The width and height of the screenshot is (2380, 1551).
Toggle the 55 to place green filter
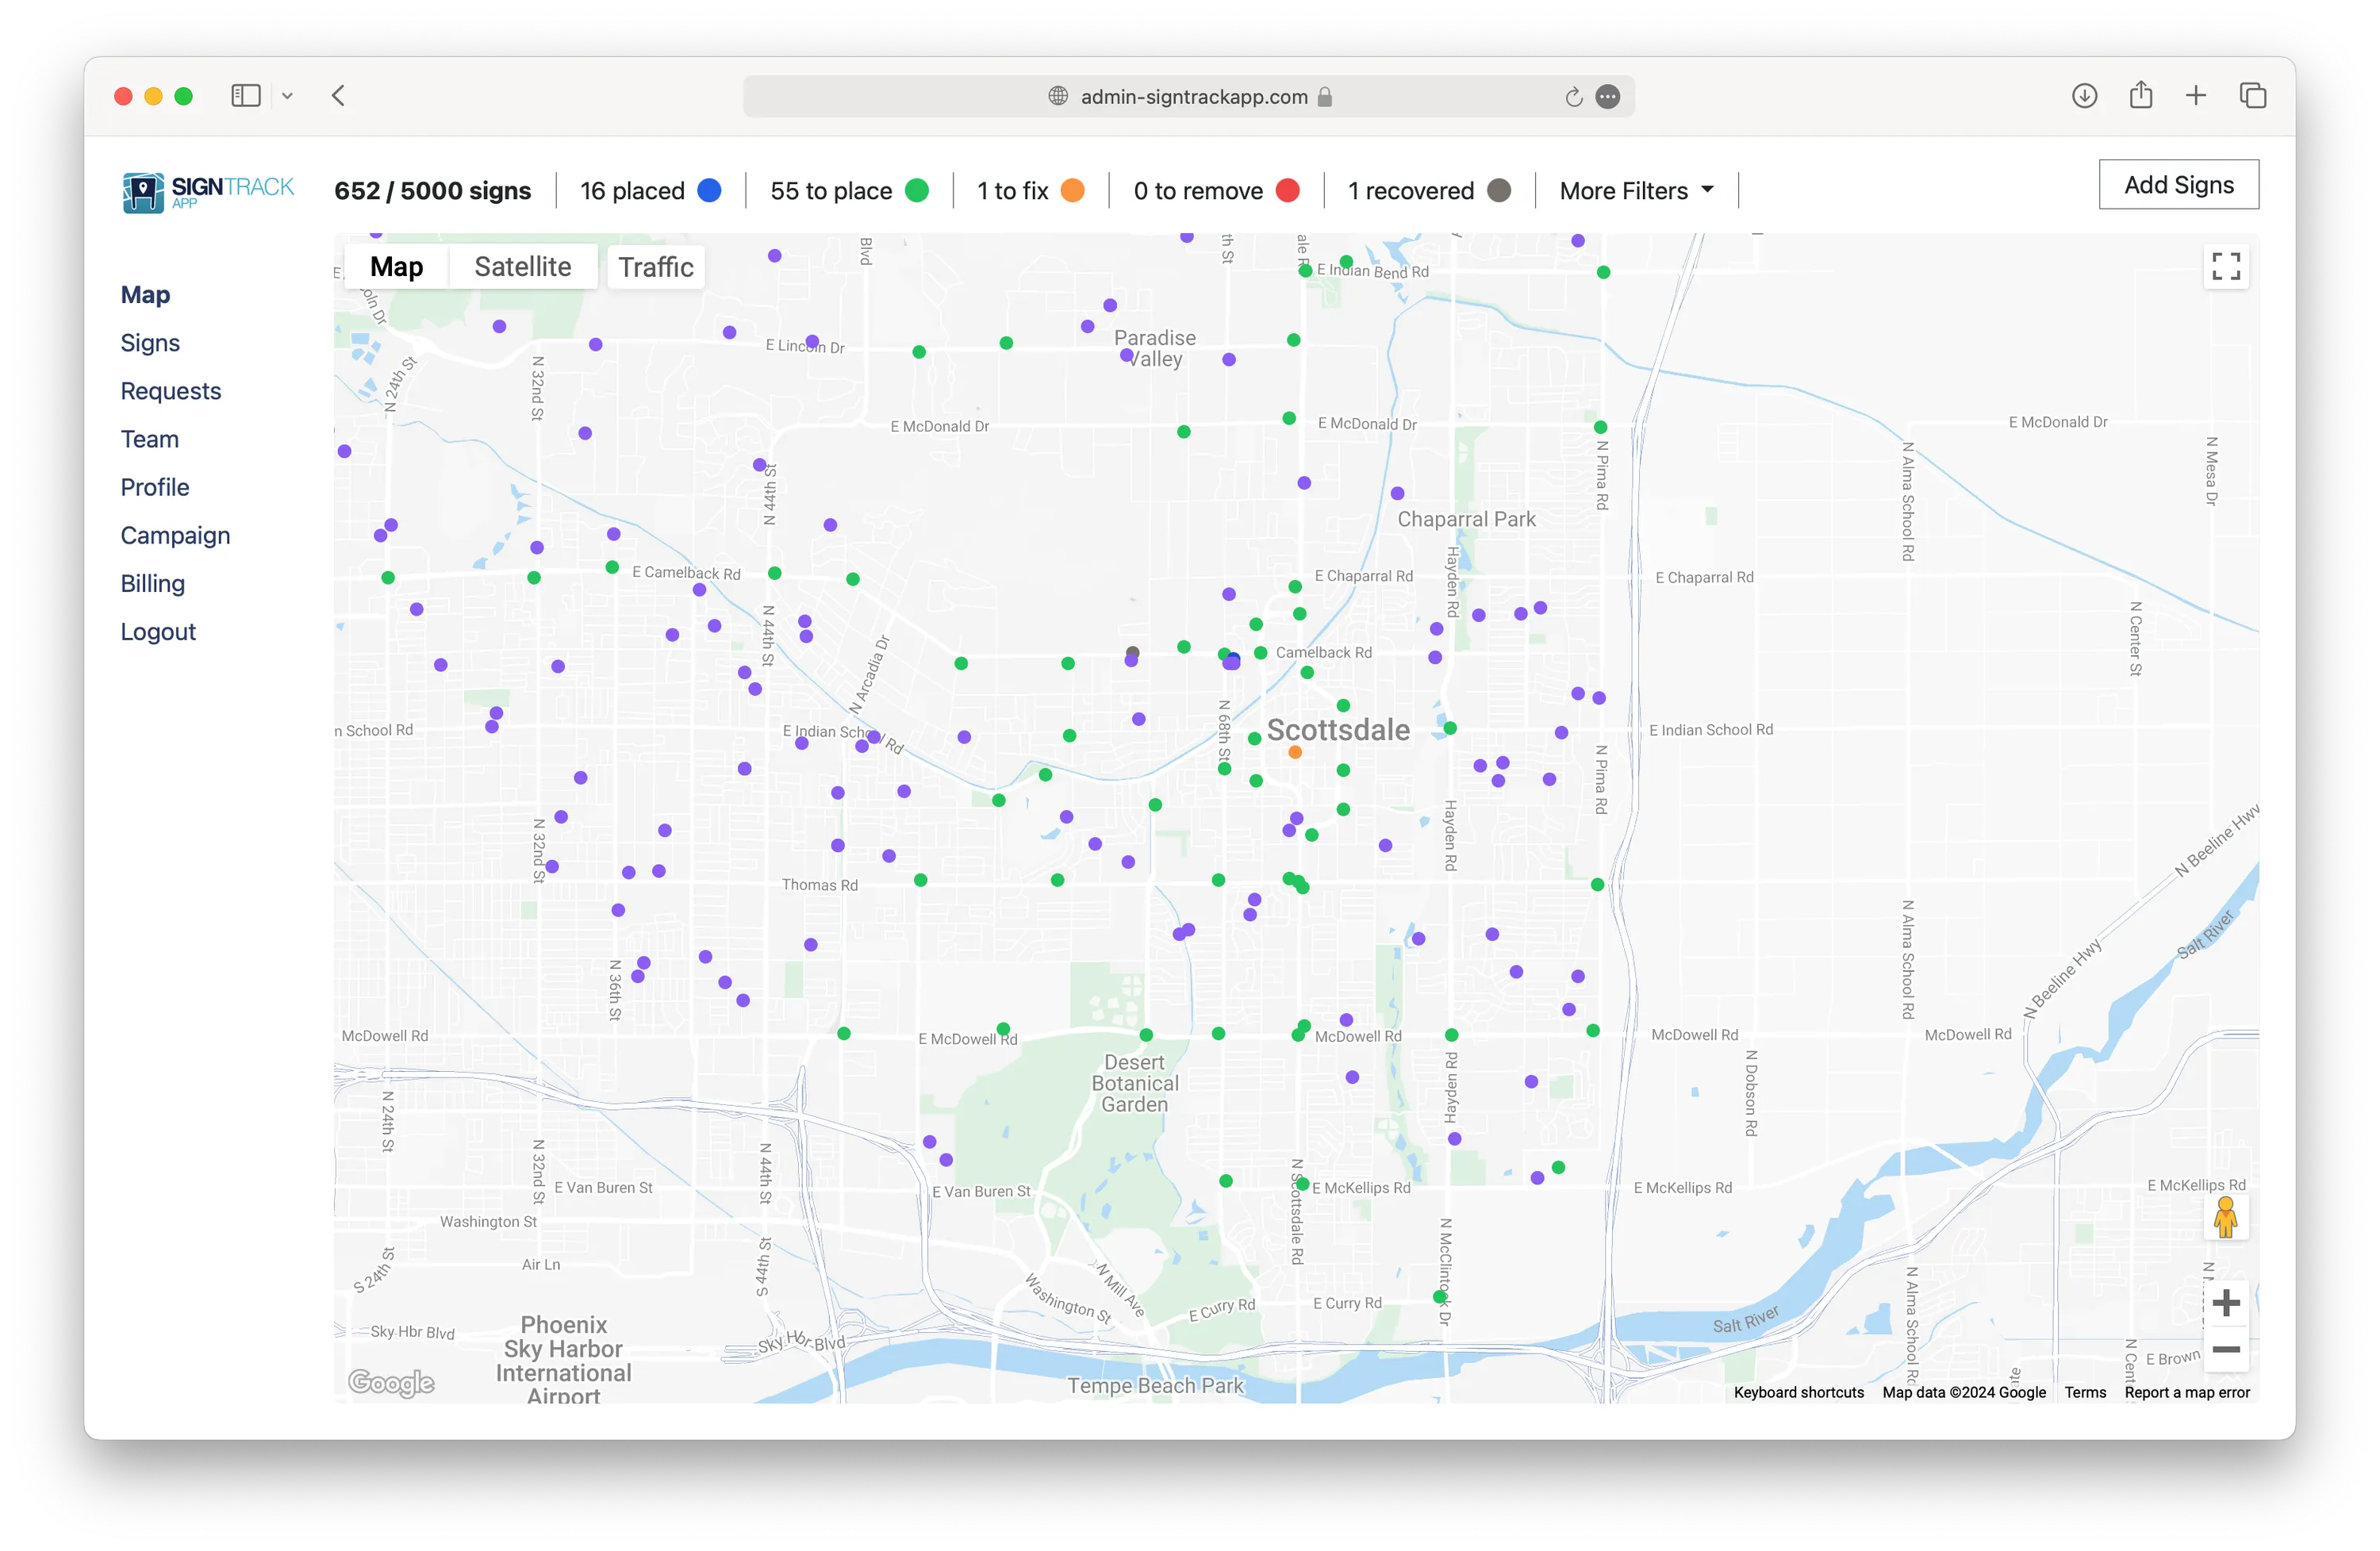click(849, 191)
